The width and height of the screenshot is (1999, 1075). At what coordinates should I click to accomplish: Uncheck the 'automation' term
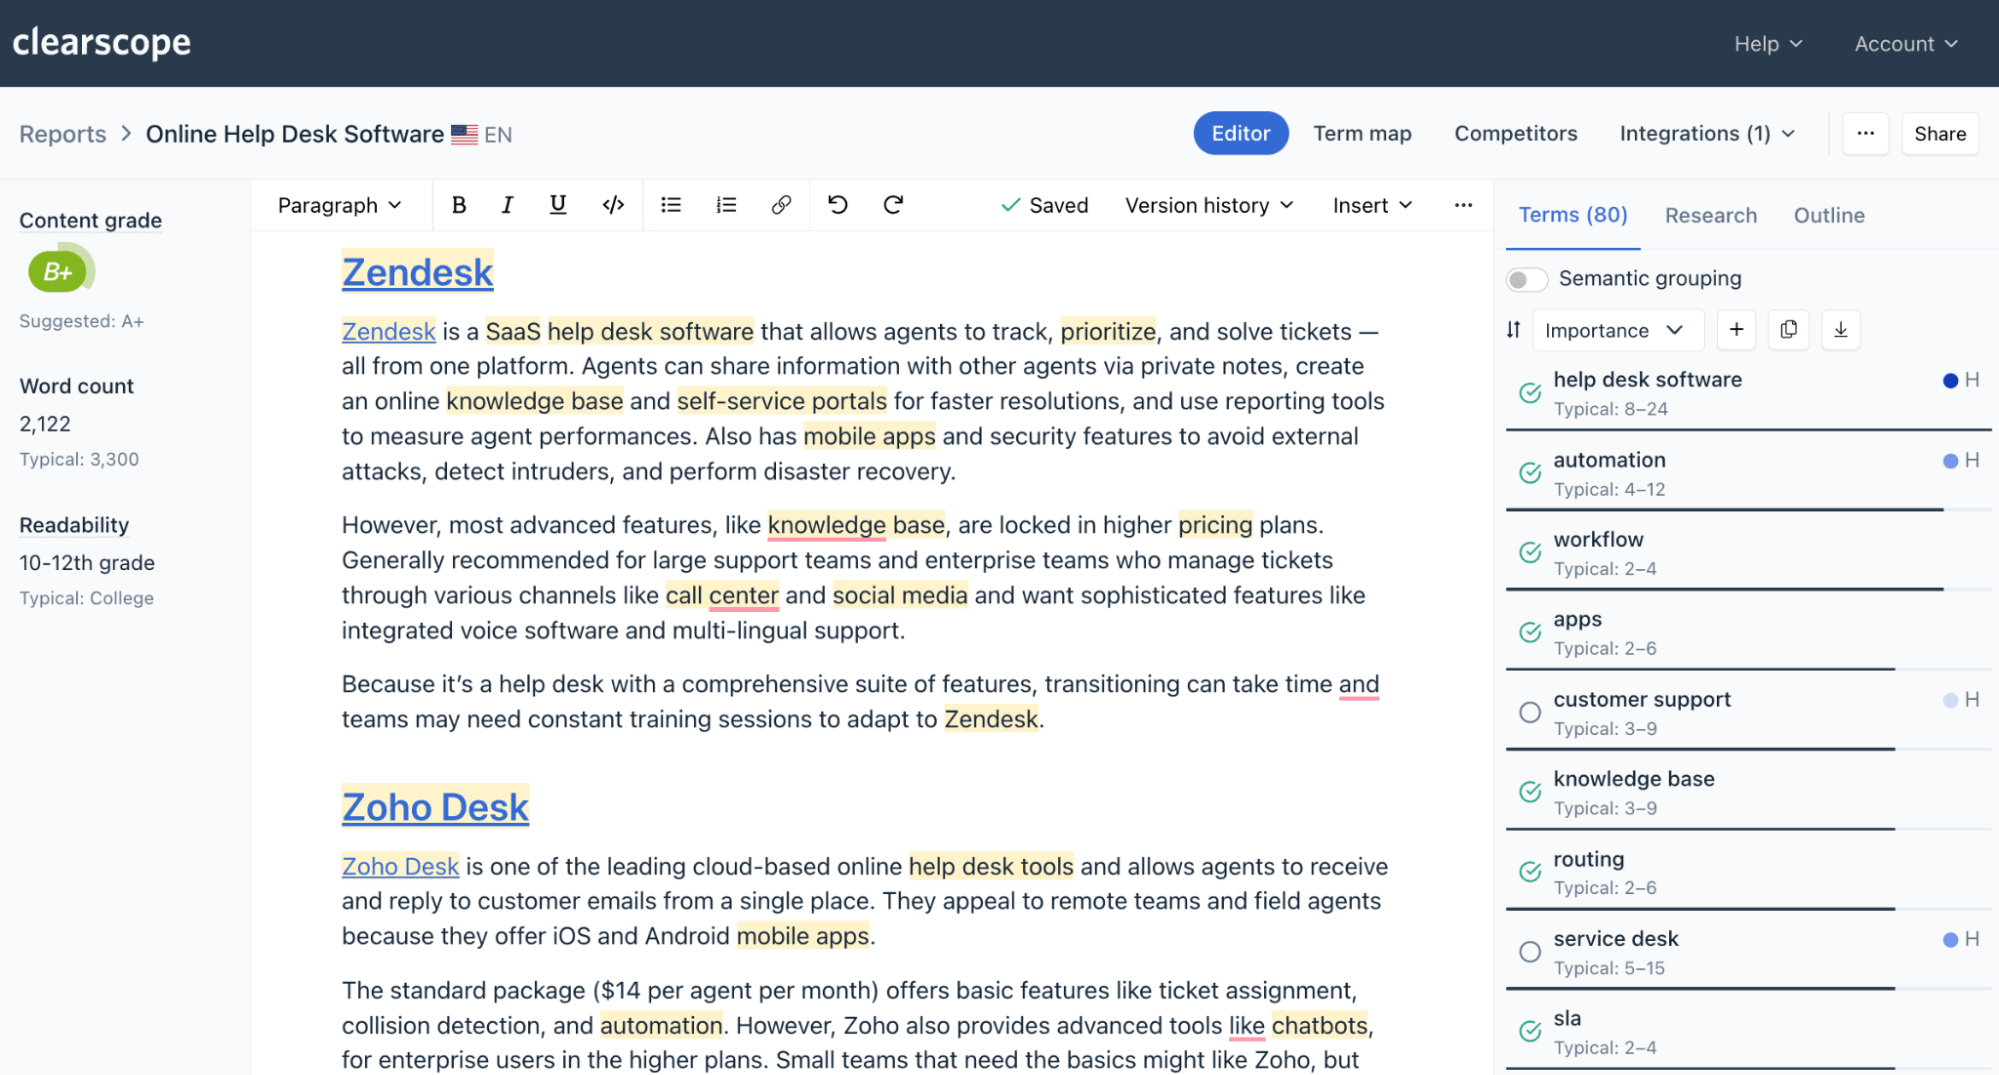(x=1529, y=473)
